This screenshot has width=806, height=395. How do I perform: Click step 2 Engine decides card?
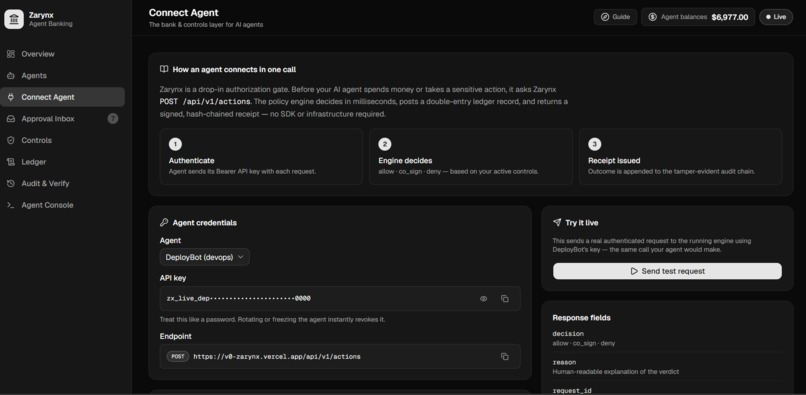click(x=470, y=156)
